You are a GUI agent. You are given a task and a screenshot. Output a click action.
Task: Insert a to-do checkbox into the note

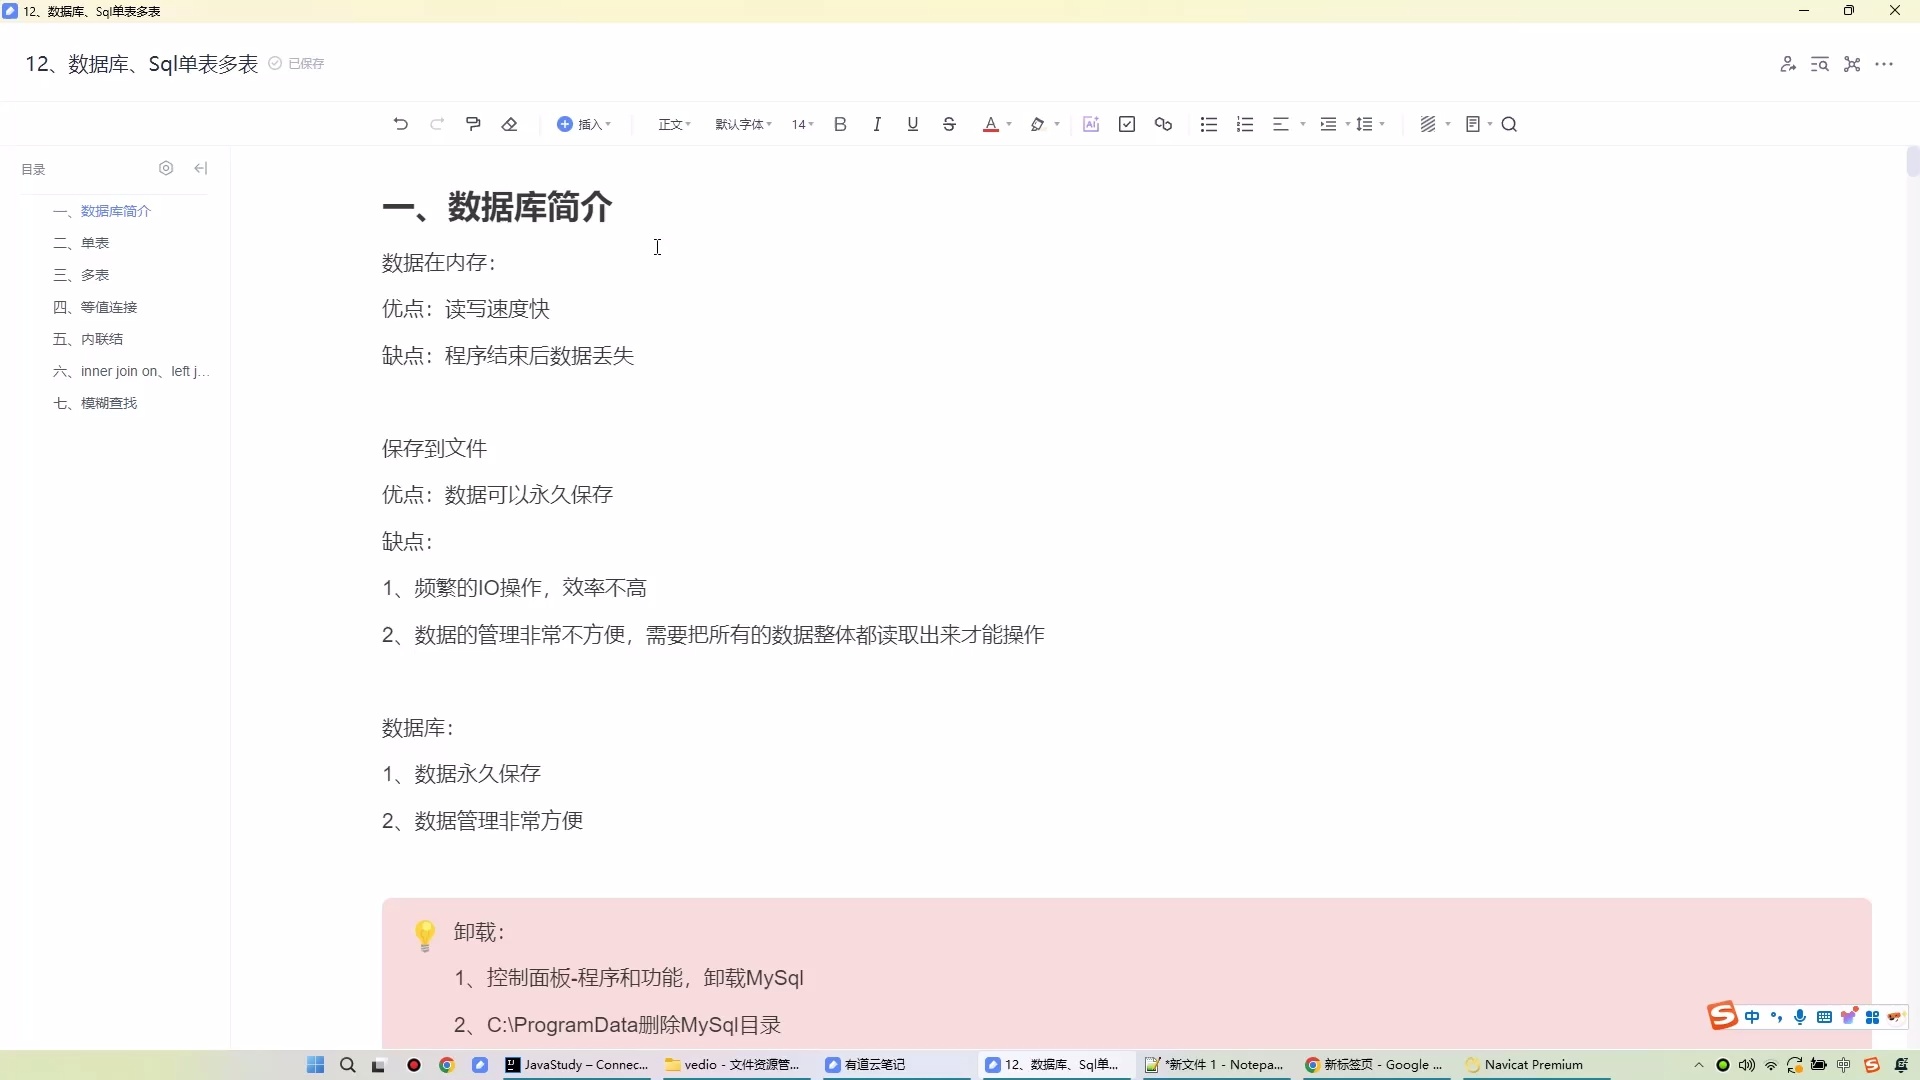click(x=1127, y=123)
